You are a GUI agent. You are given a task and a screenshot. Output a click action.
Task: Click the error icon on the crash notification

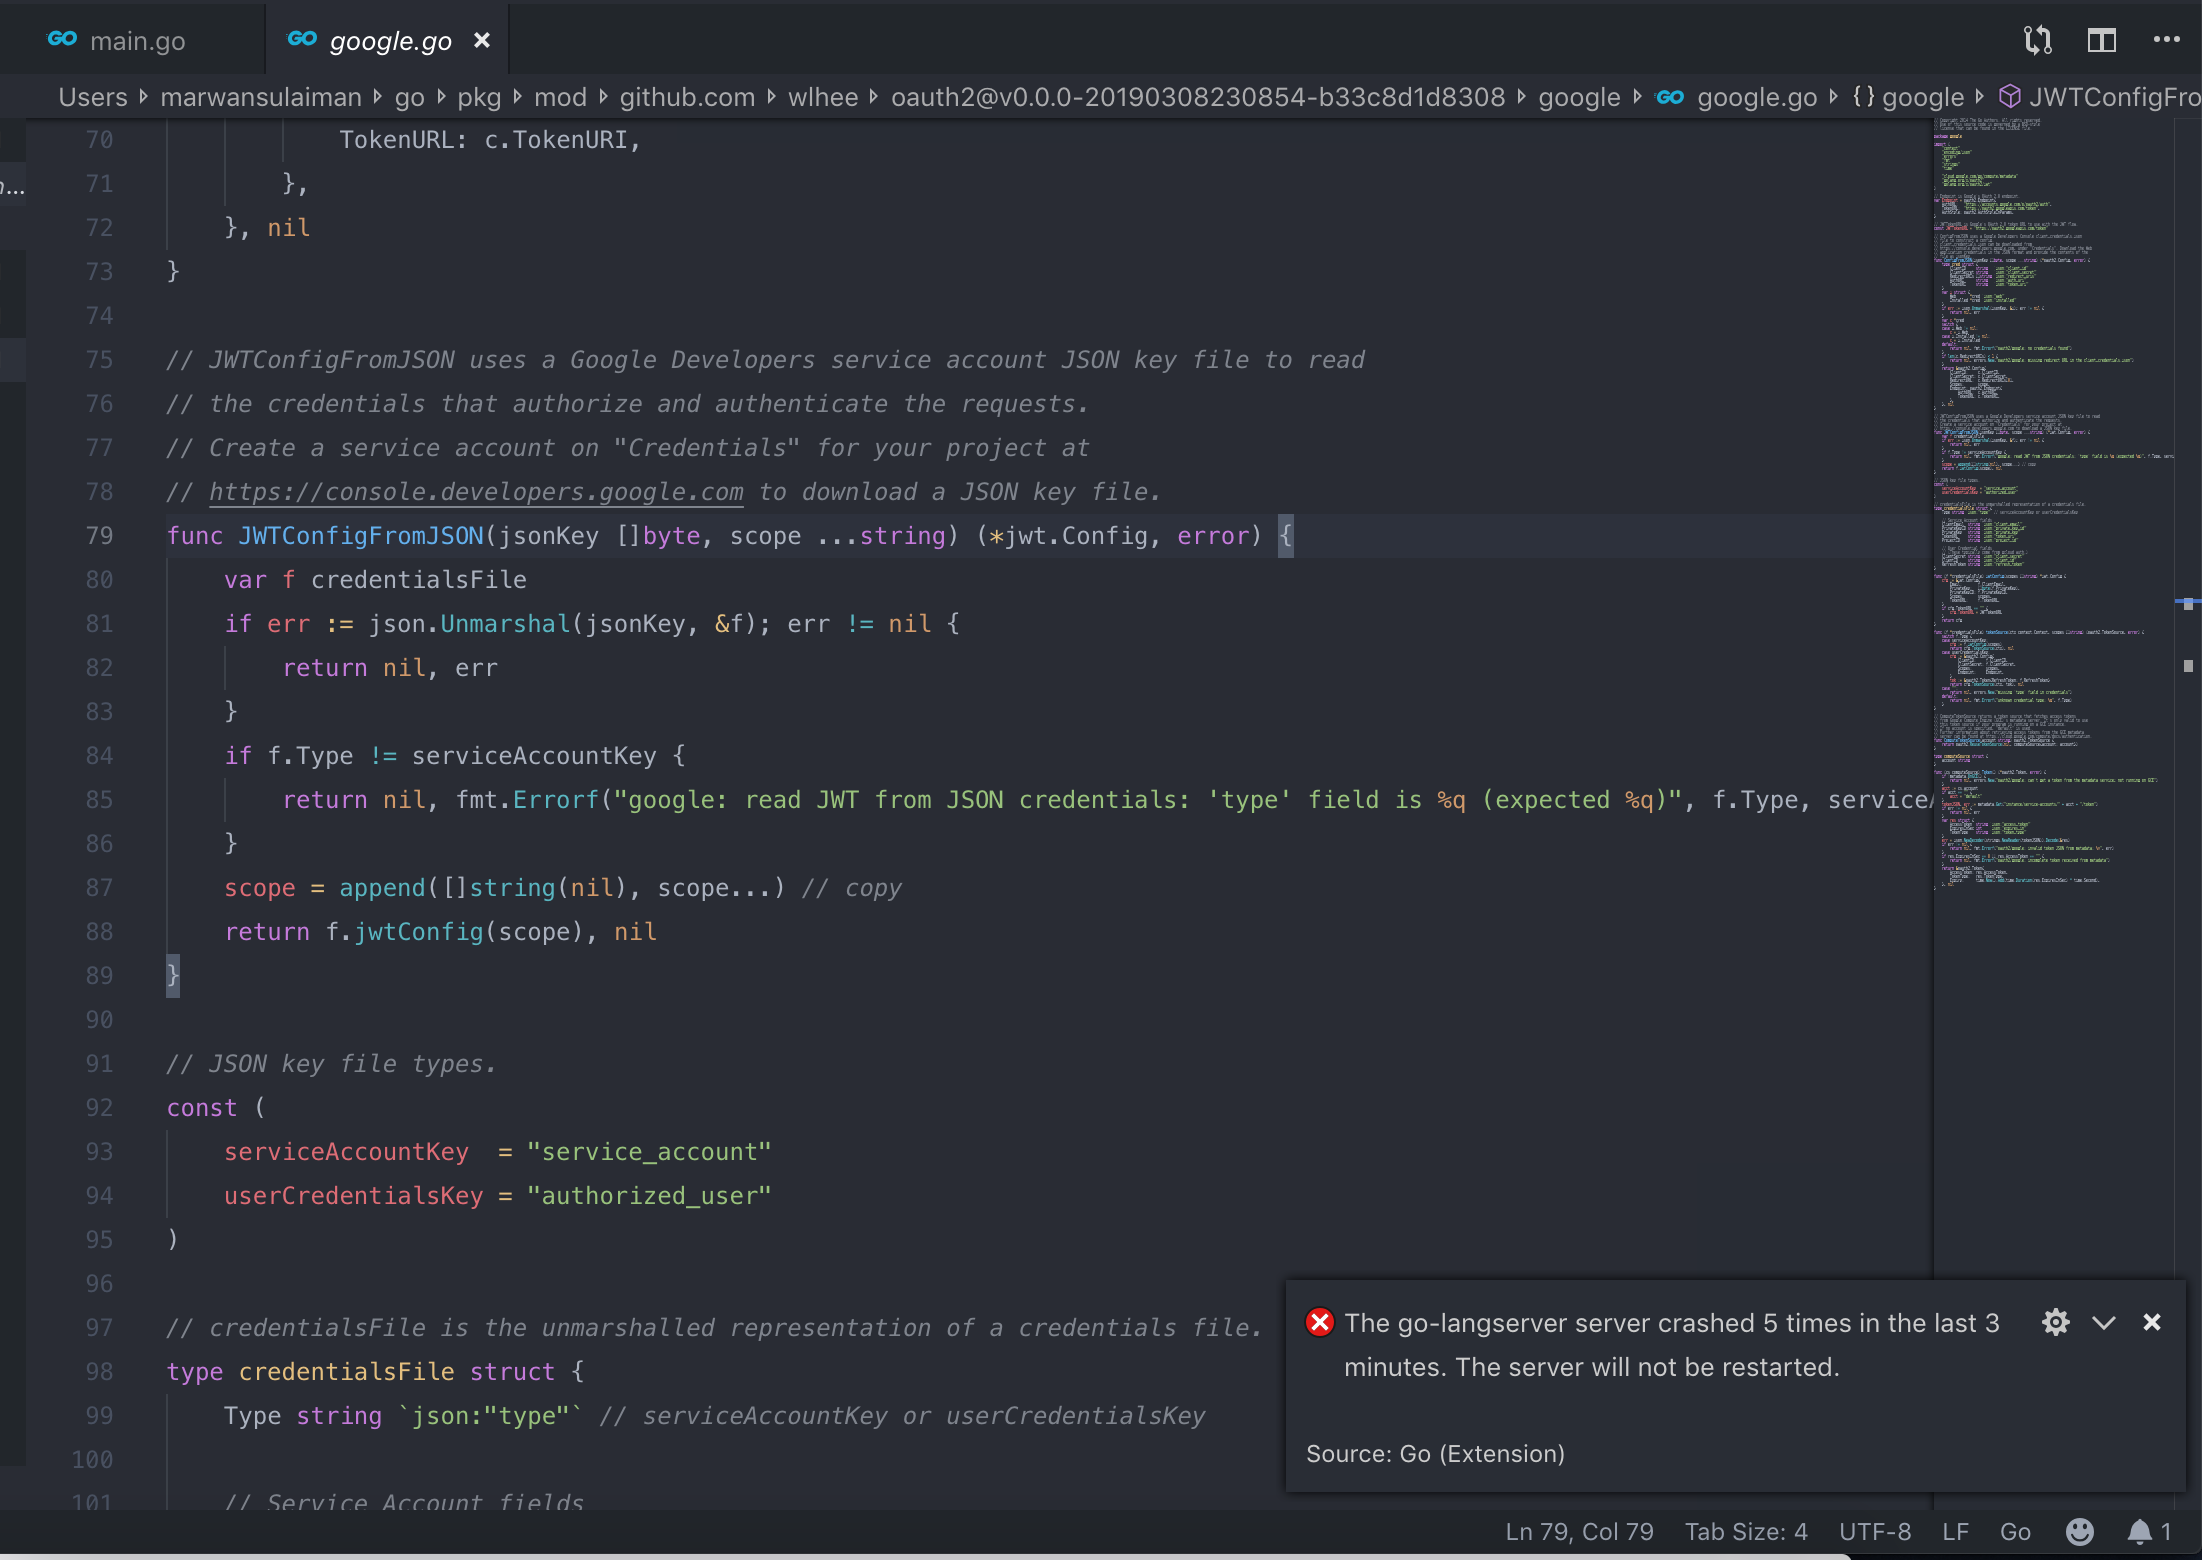1320,1322
